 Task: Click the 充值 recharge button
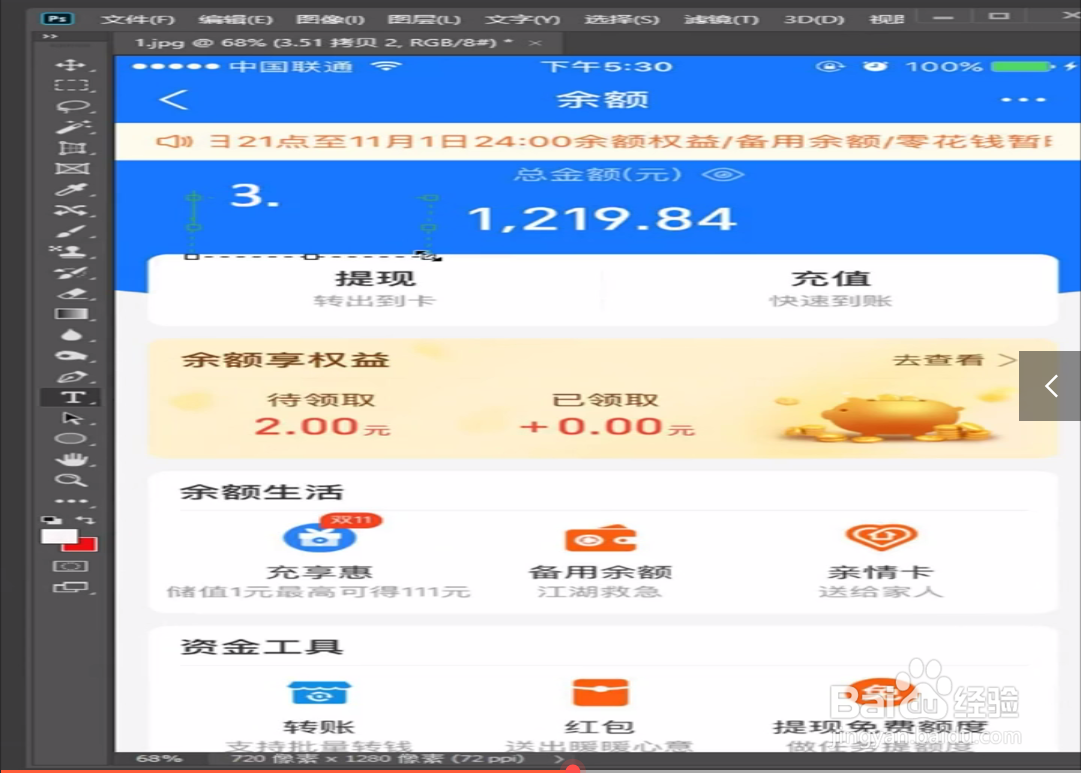[x=831, y=288]
